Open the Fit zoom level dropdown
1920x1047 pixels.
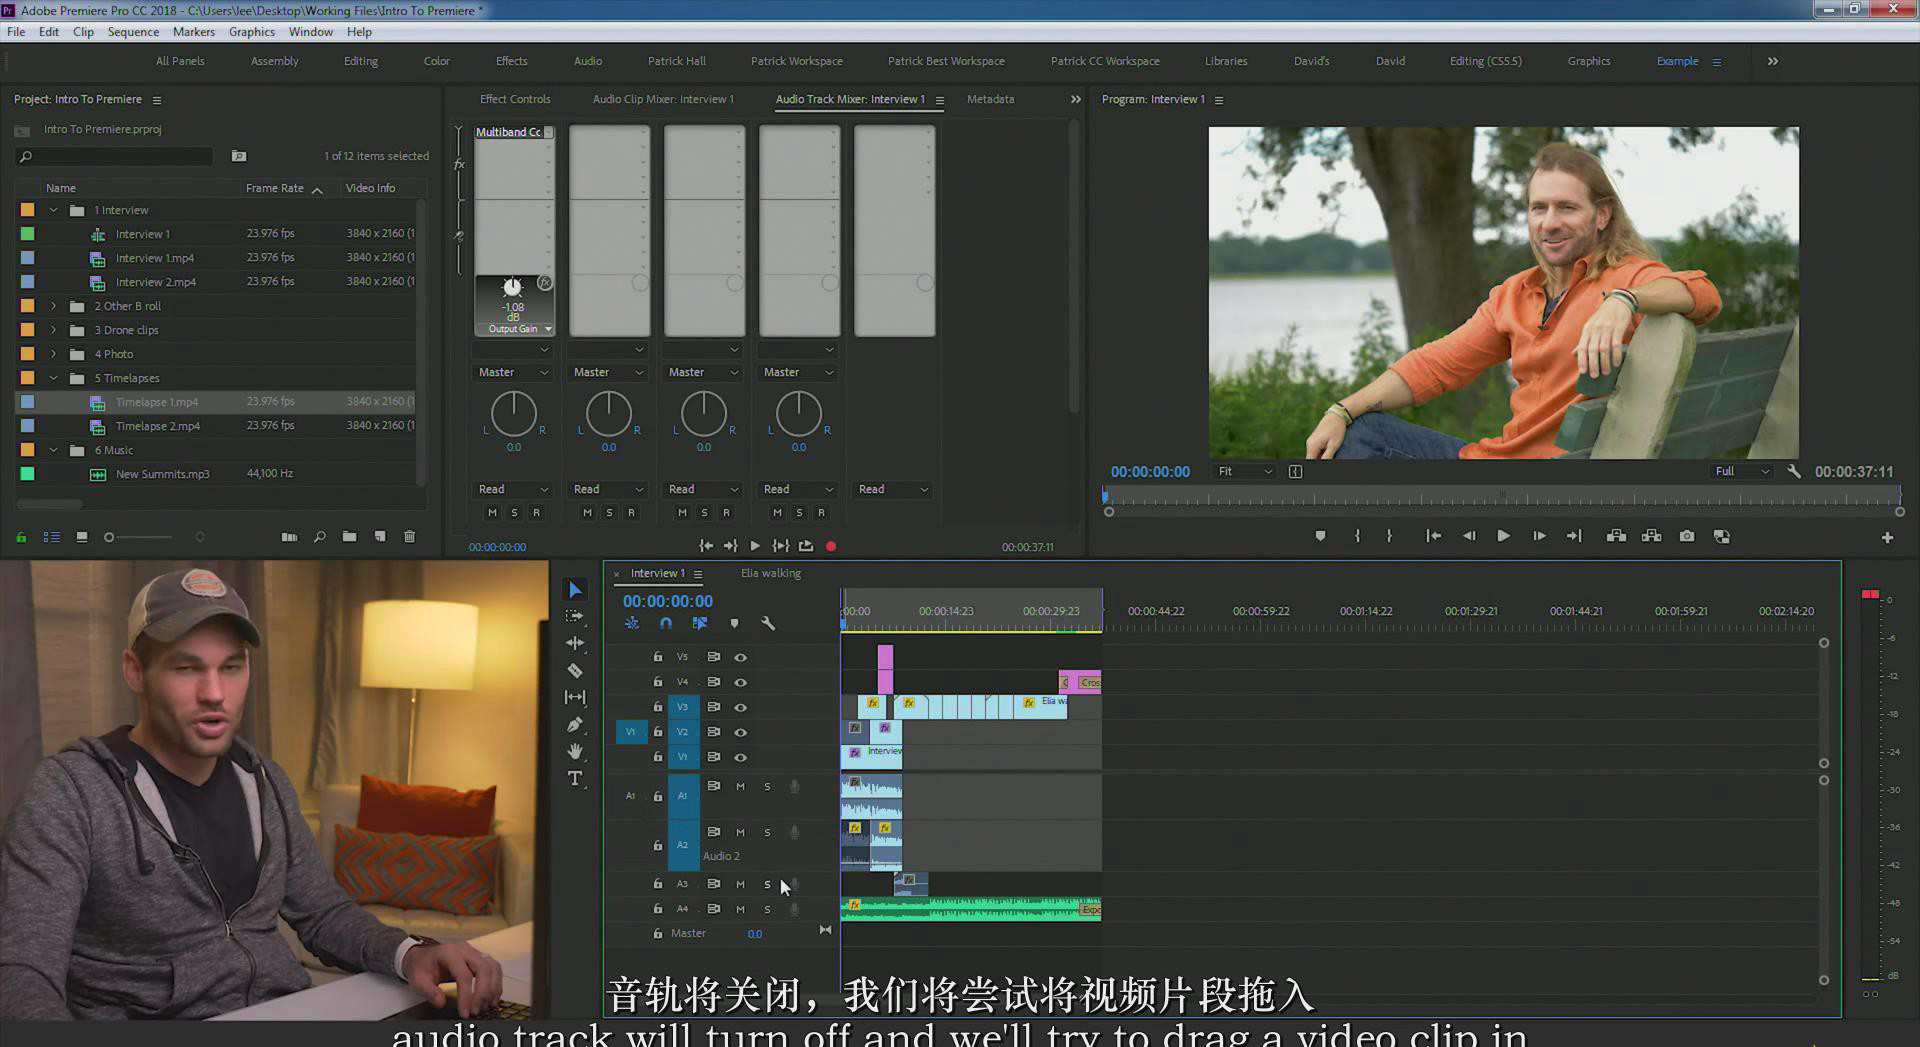tap(1244, 471)
